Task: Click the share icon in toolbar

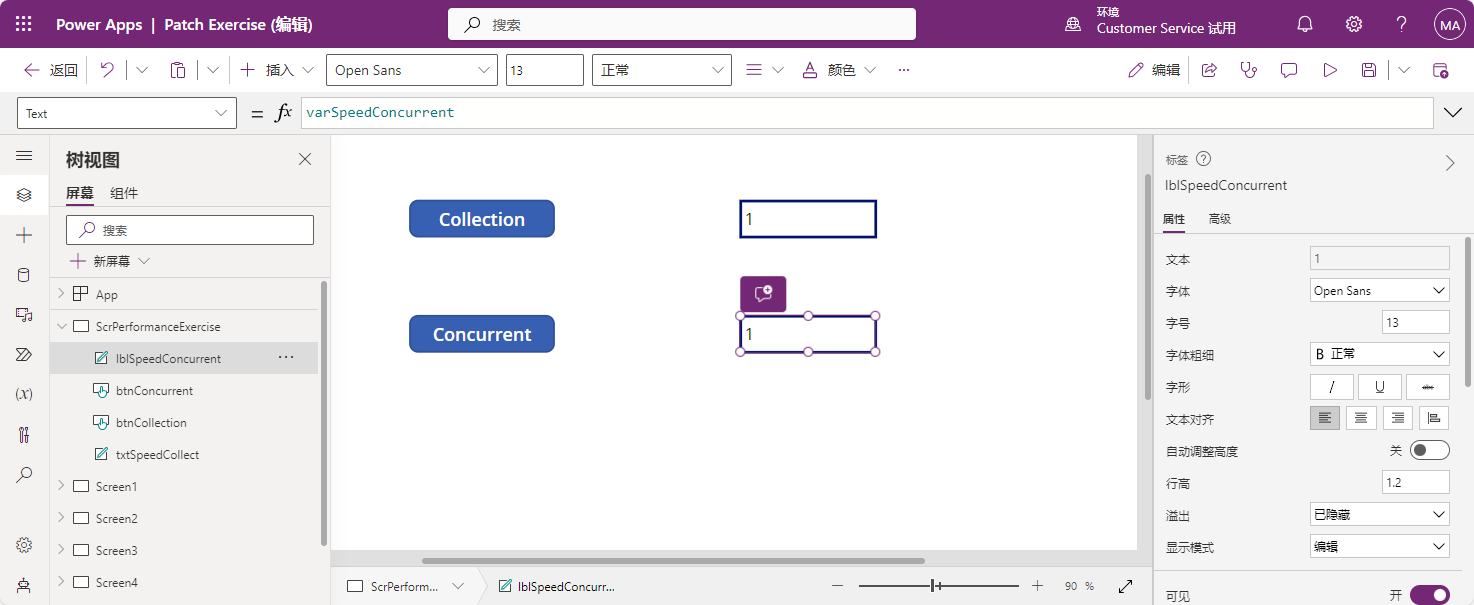Action: (x=1209, y=70)
